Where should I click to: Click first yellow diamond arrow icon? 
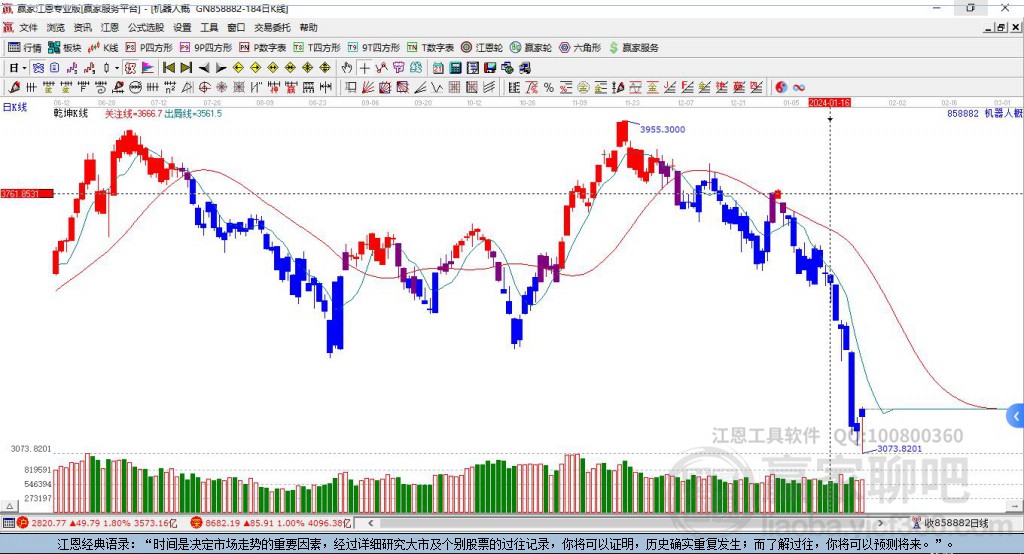point(238,67)
